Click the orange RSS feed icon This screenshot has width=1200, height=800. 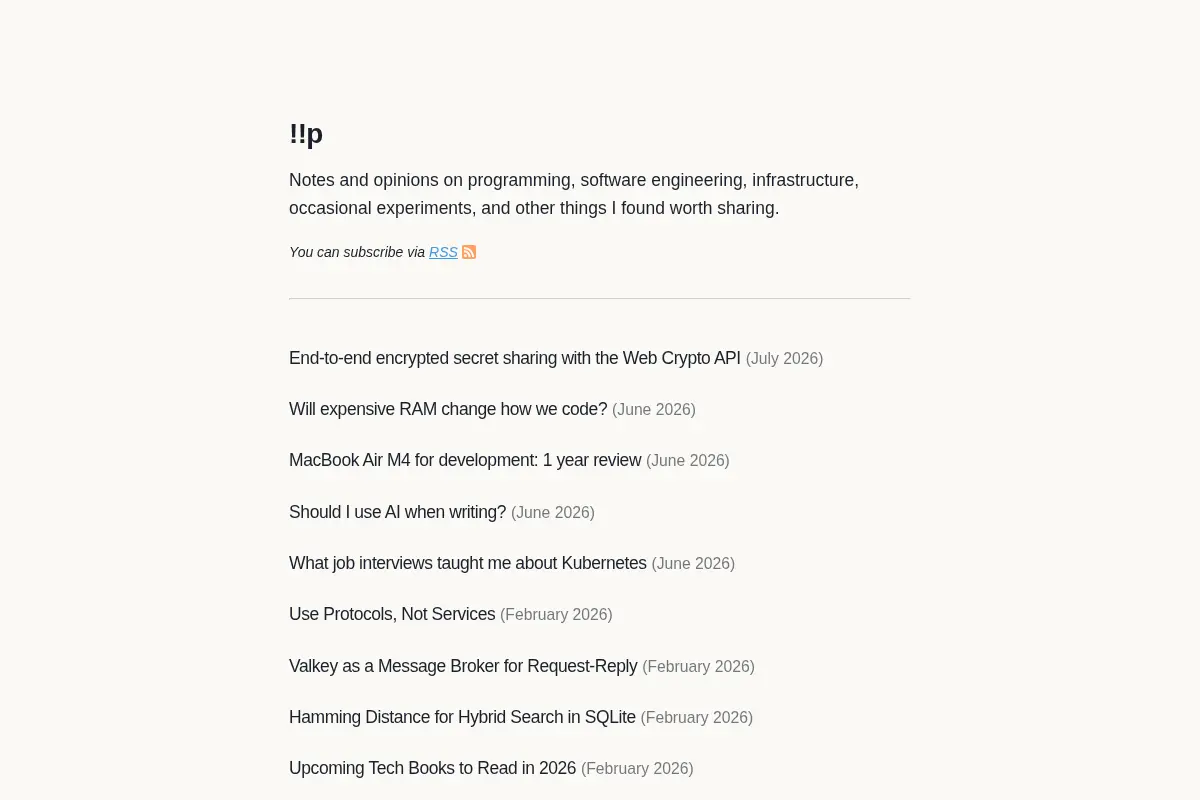pyautogui.click(x=469, y=252)
